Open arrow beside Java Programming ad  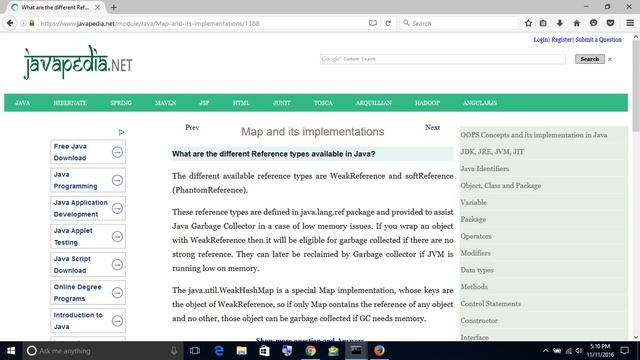[117, 180]
